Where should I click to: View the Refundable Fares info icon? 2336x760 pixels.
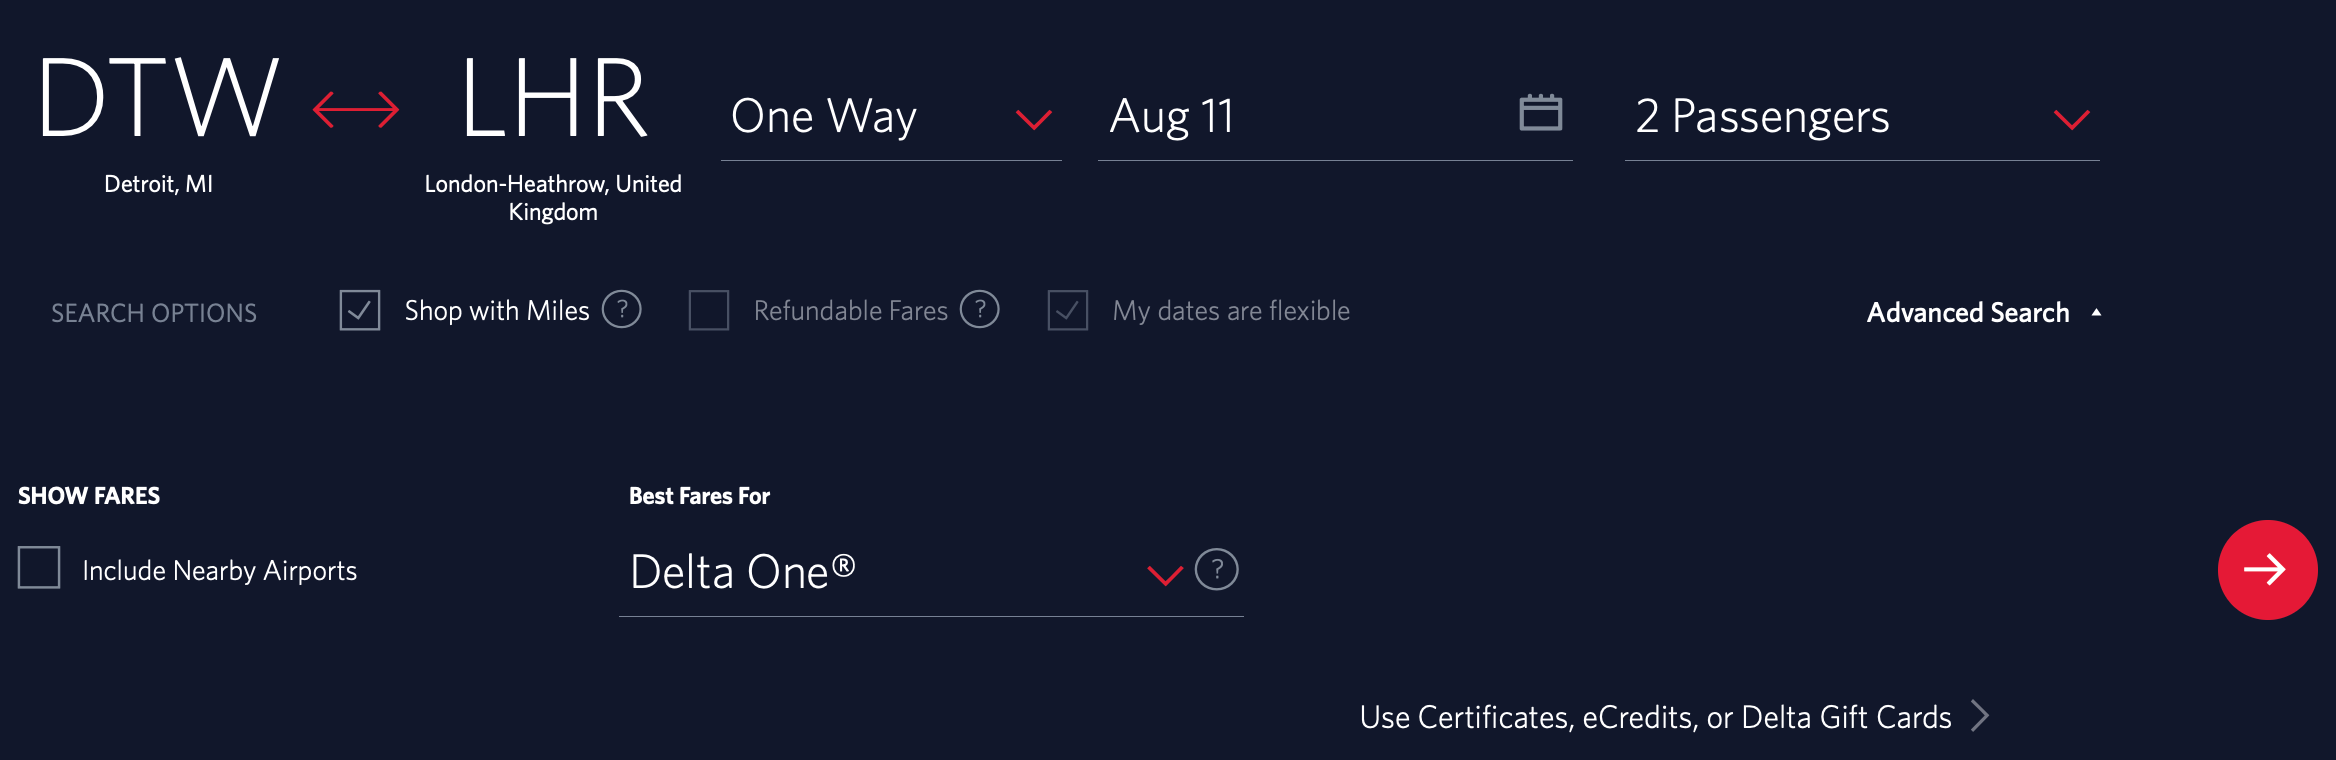click(981, 311)
